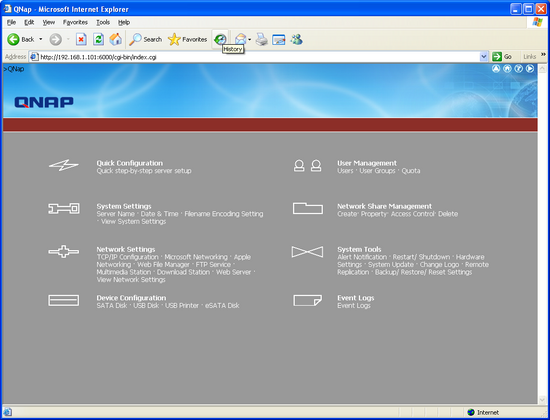Open the Search pane

[146, 39]
